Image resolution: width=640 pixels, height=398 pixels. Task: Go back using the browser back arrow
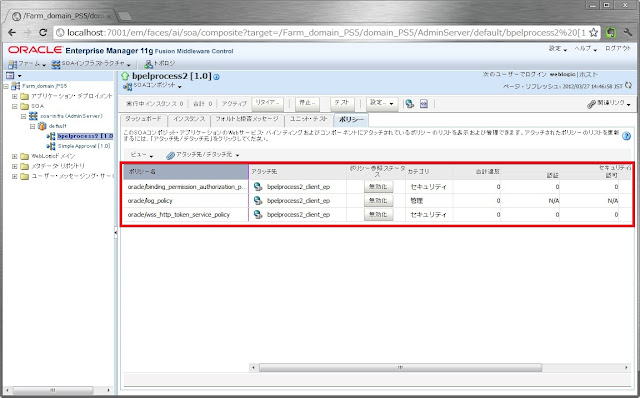click(x=12, y=32)
